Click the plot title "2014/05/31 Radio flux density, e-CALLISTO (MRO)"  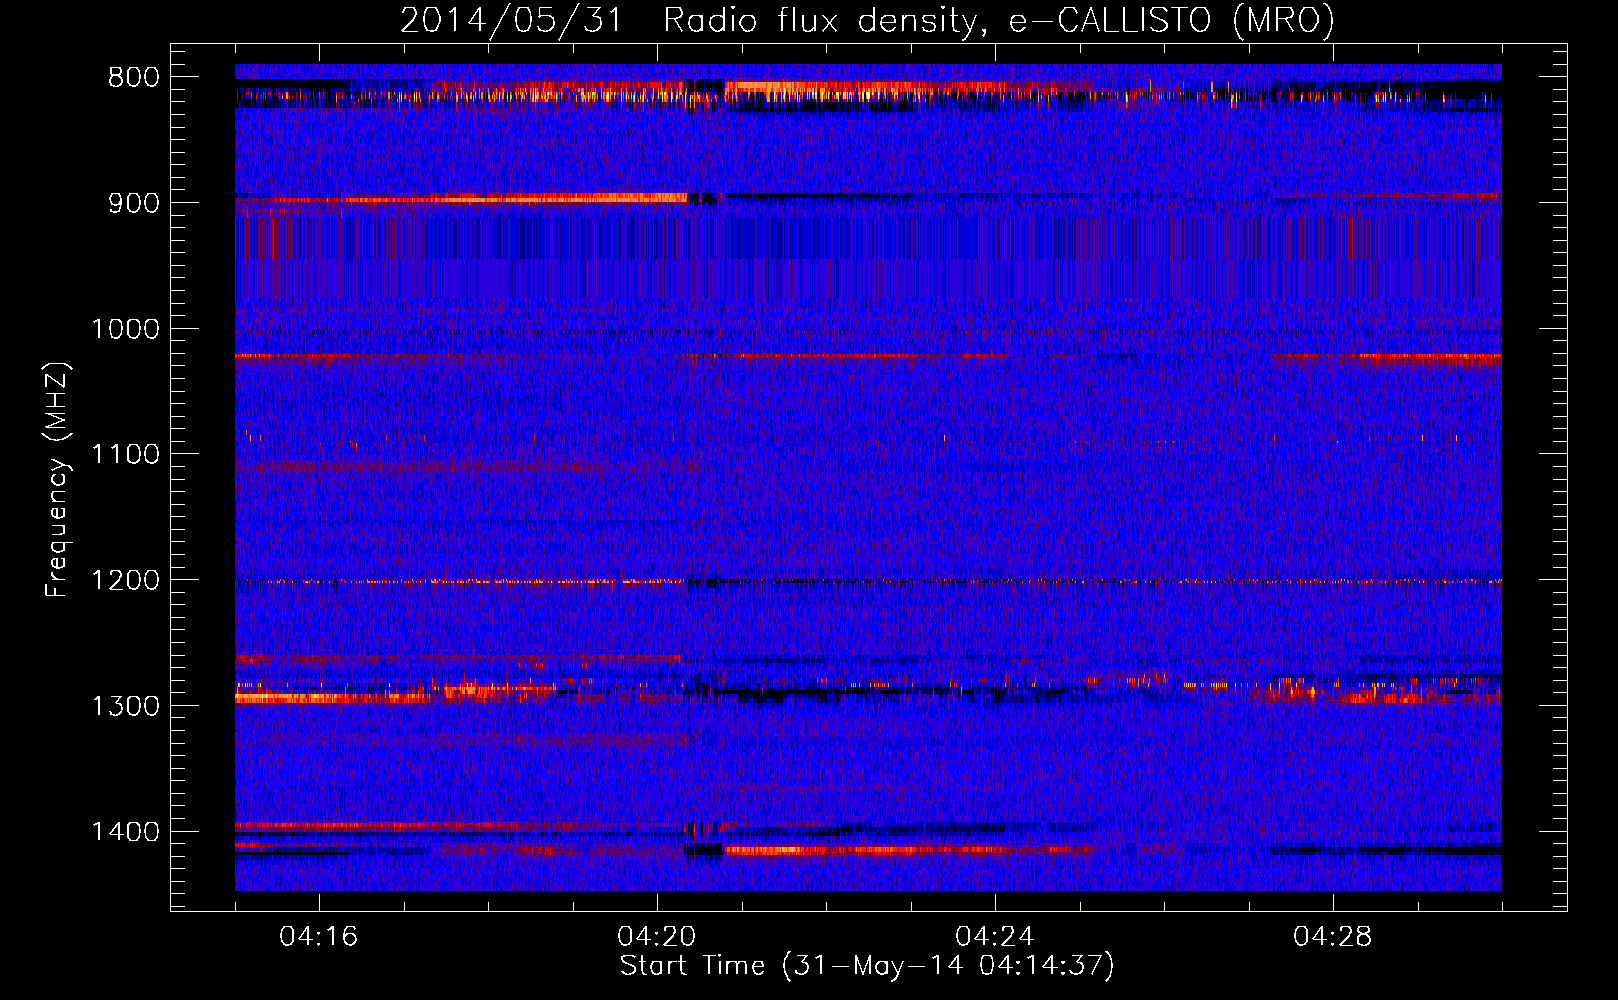[867, 21]
